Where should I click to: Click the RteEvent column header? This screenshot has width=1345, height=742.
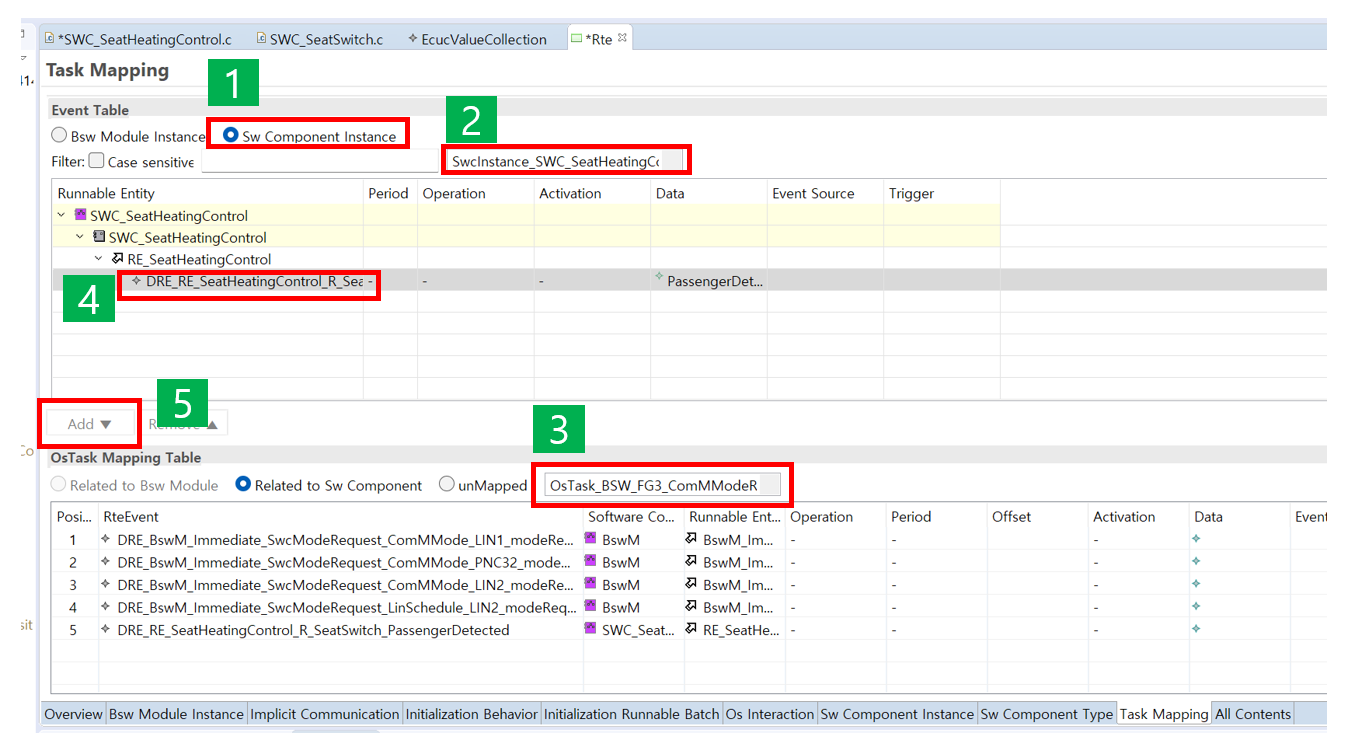pyautogui.click(x=341, y=517)
